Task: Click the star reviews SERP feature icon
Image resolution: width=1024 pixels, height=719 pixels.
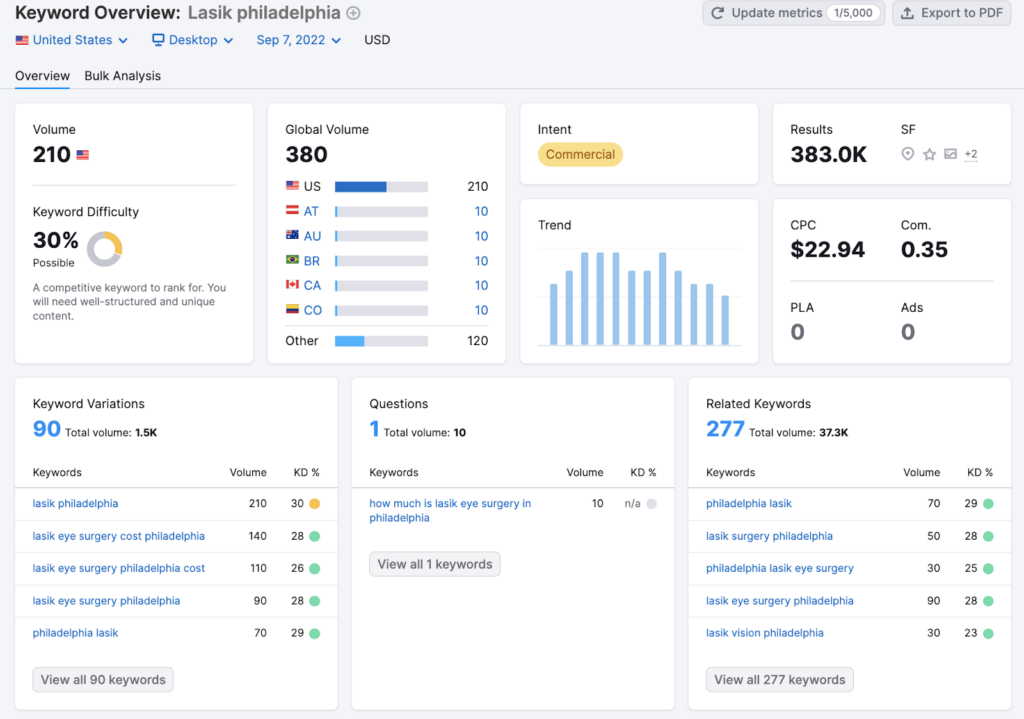Action: tap(929, 154)
